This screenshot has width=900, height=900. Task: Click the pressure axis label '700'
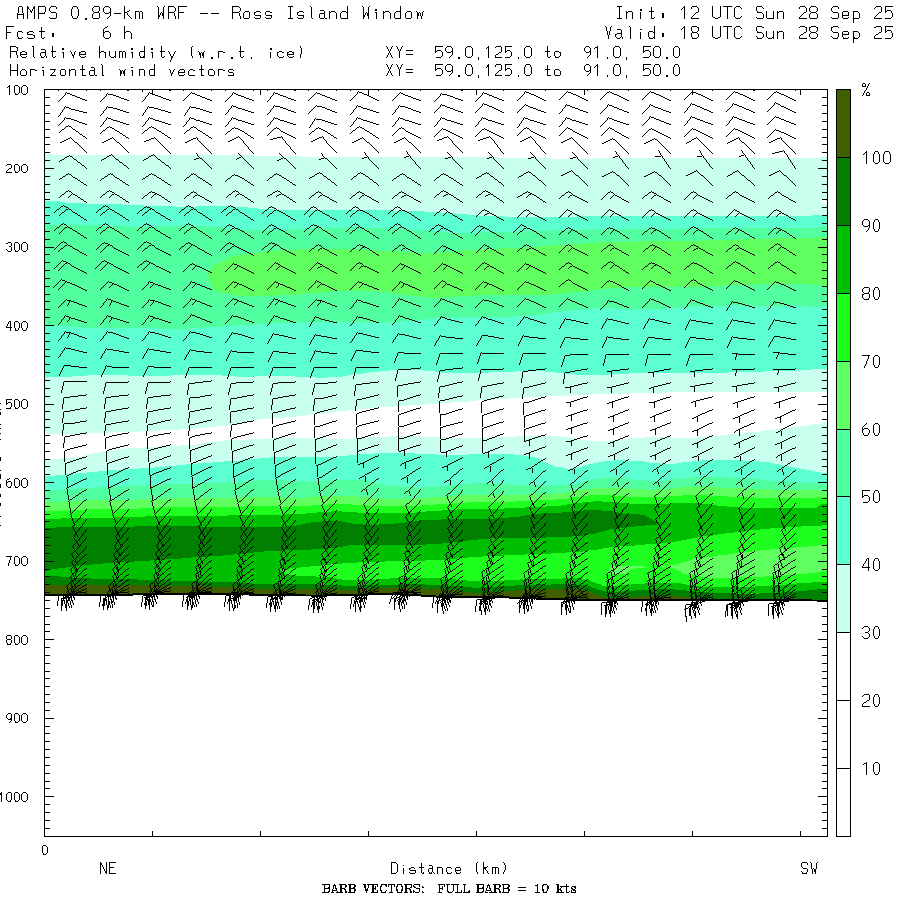coord(17,561)
